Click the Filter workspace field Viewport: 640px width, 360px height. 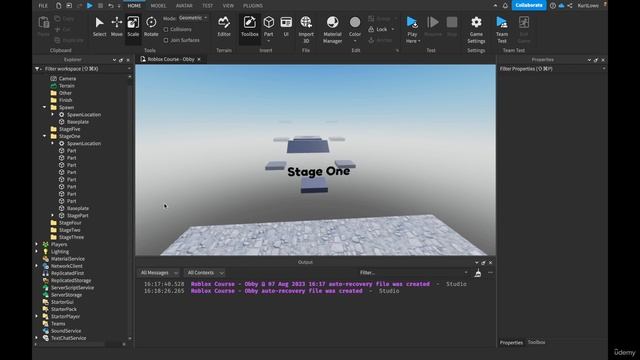pos(84,69)
